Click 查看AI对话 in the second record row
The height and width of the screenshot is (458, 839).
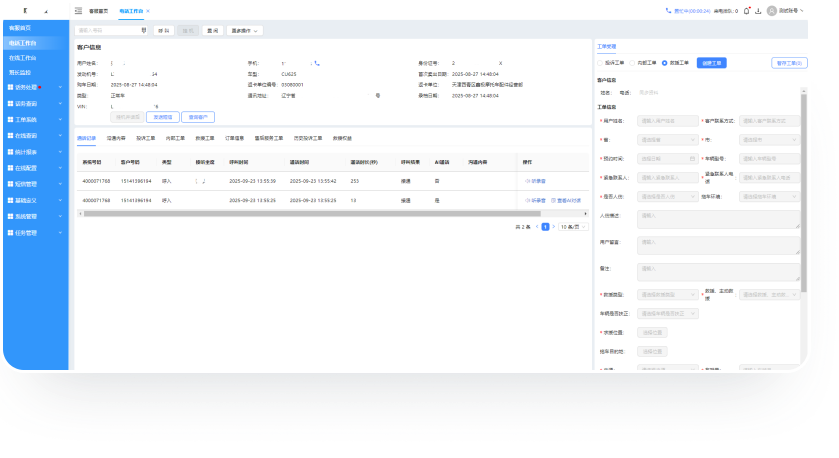(x=567, y=200)
